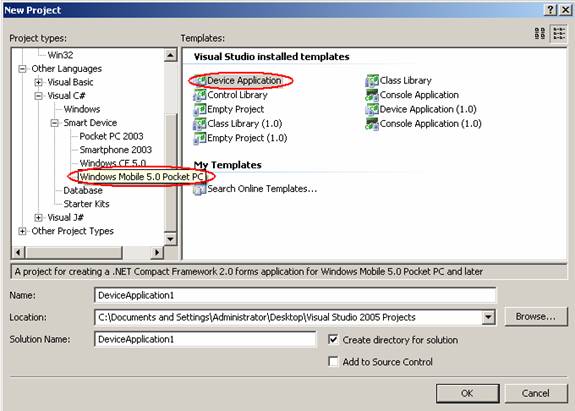Choose the Control Library template icon

[200, 95]
